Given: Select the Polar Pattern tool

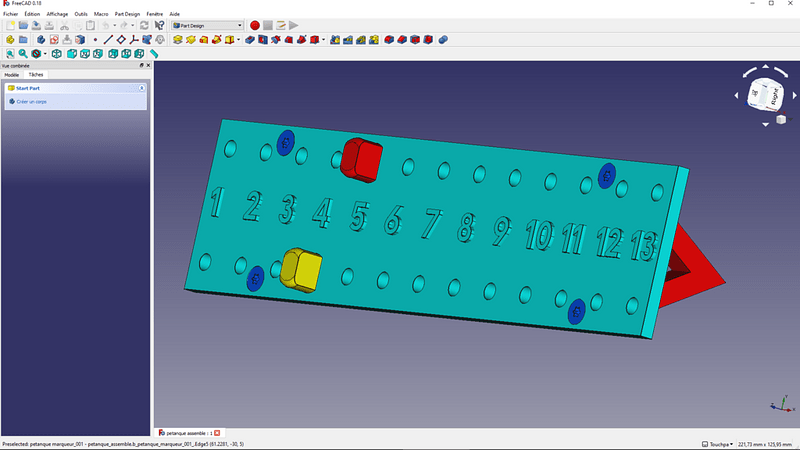Looking at the screenshot, I should pyautogui.click(x=361, y=40).
